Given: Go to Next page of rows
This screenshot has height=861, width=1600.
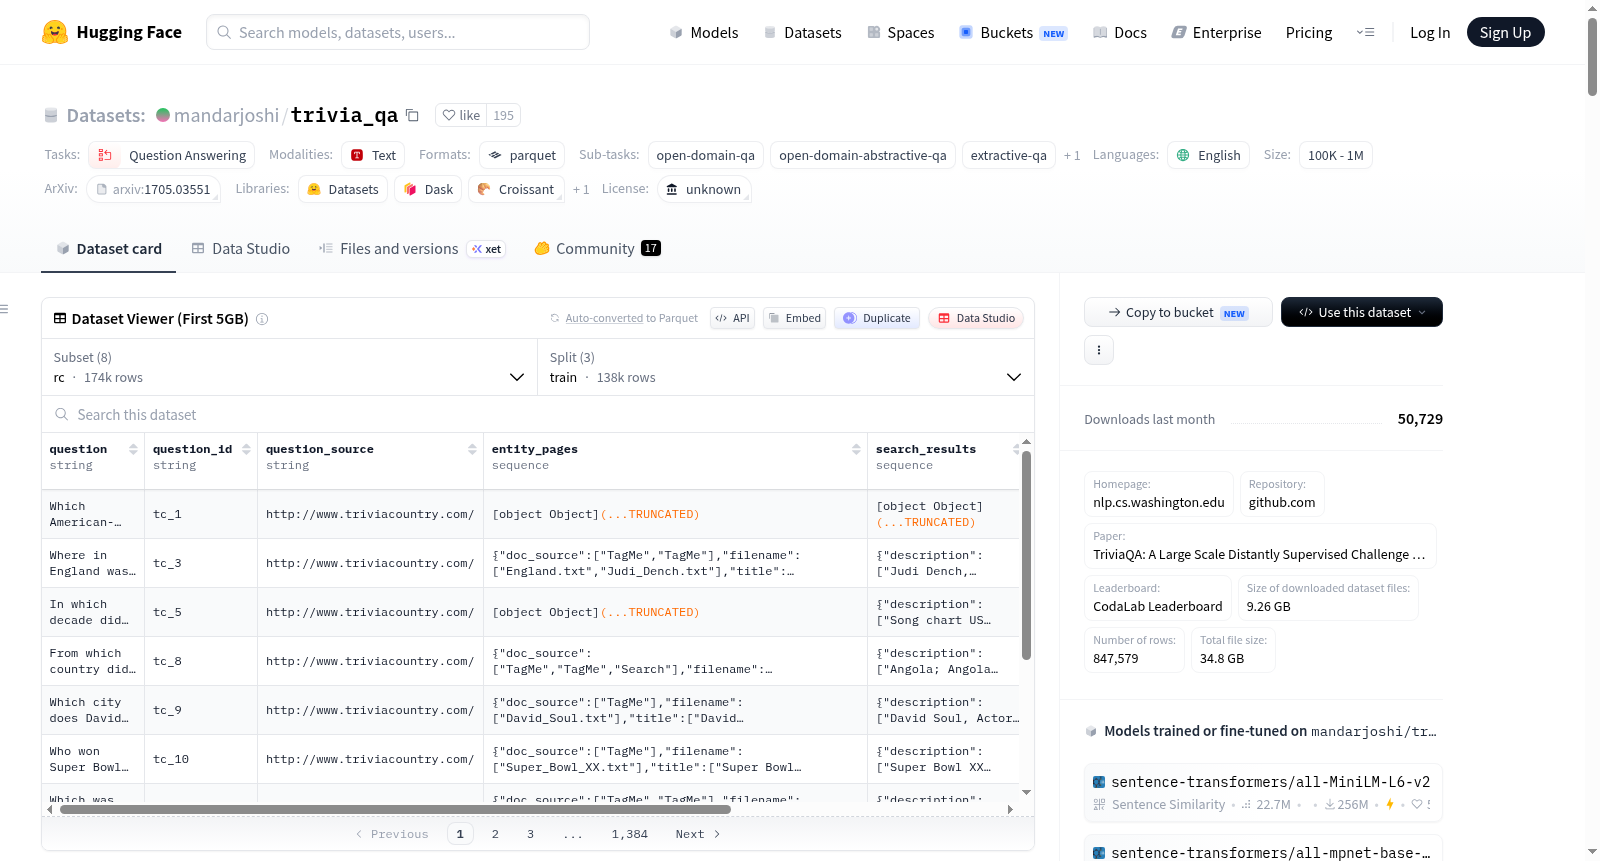Looking at the screenshot, I should (x=697, y=834).
